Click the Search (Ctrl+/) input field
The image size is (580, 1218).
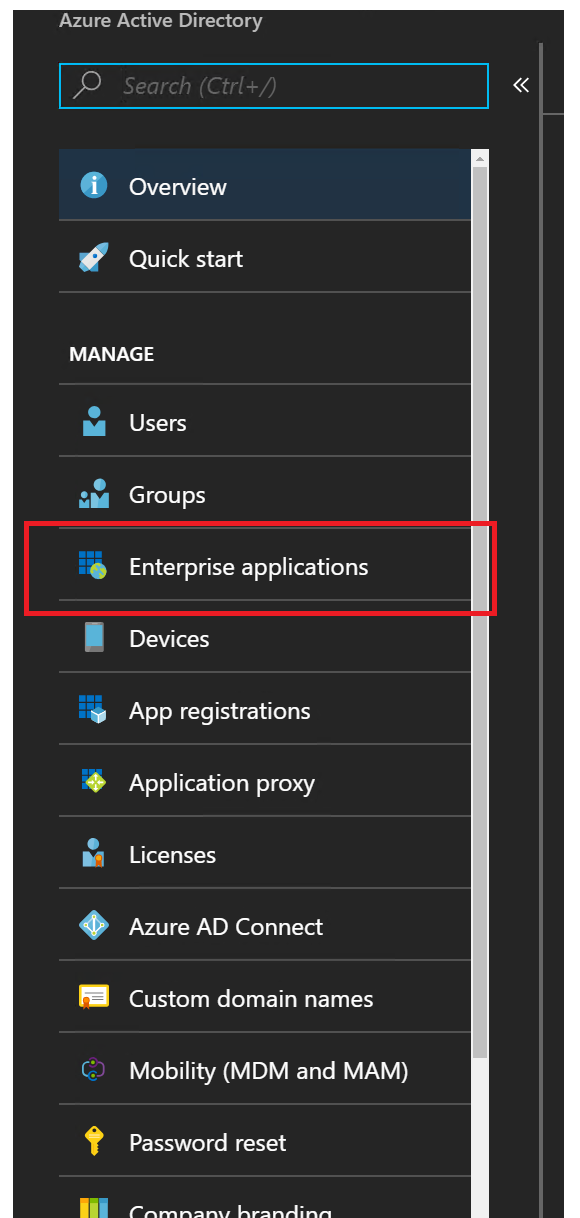point(274,85)
